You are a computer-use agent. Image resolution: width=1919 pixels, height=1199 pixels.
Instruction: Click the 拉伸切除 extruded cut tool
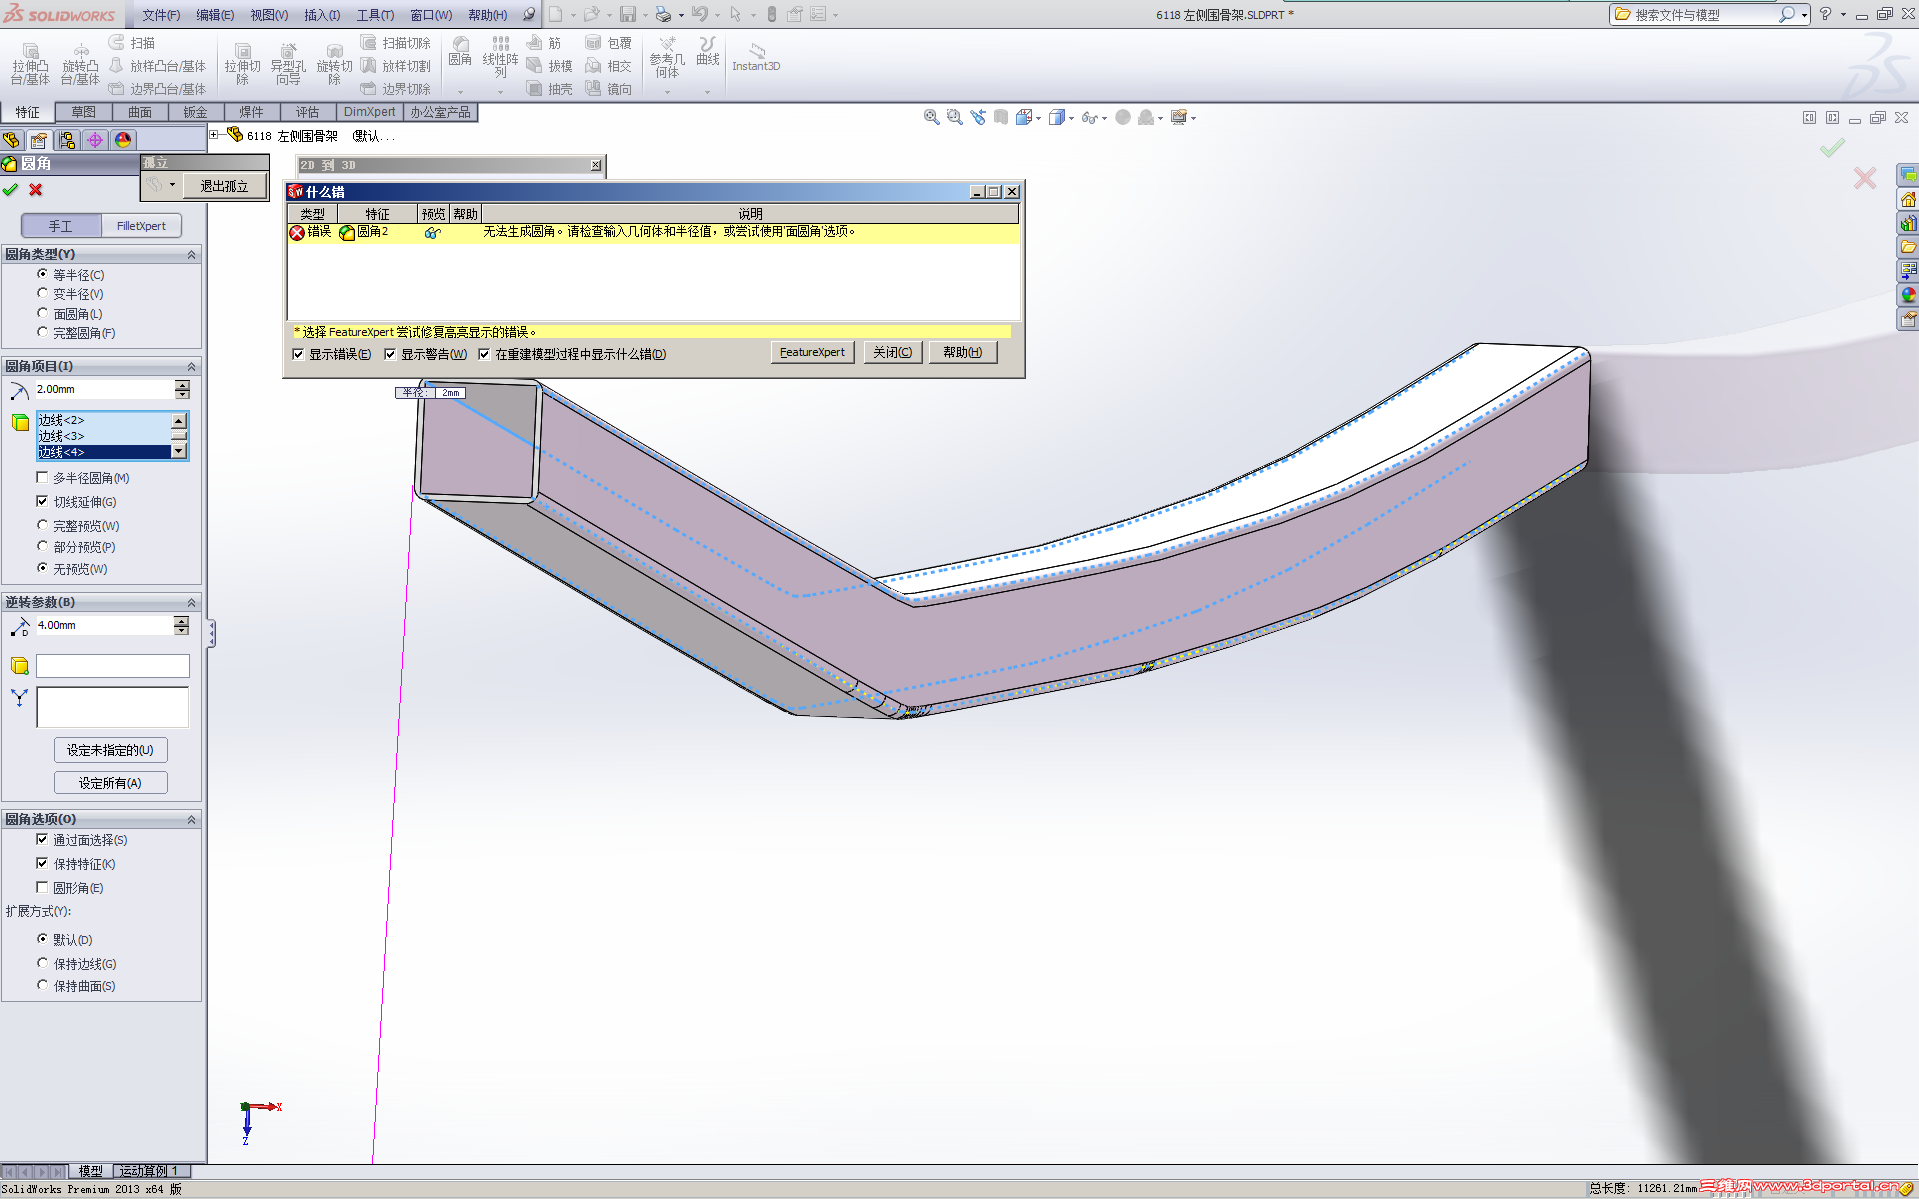[242, 64]
